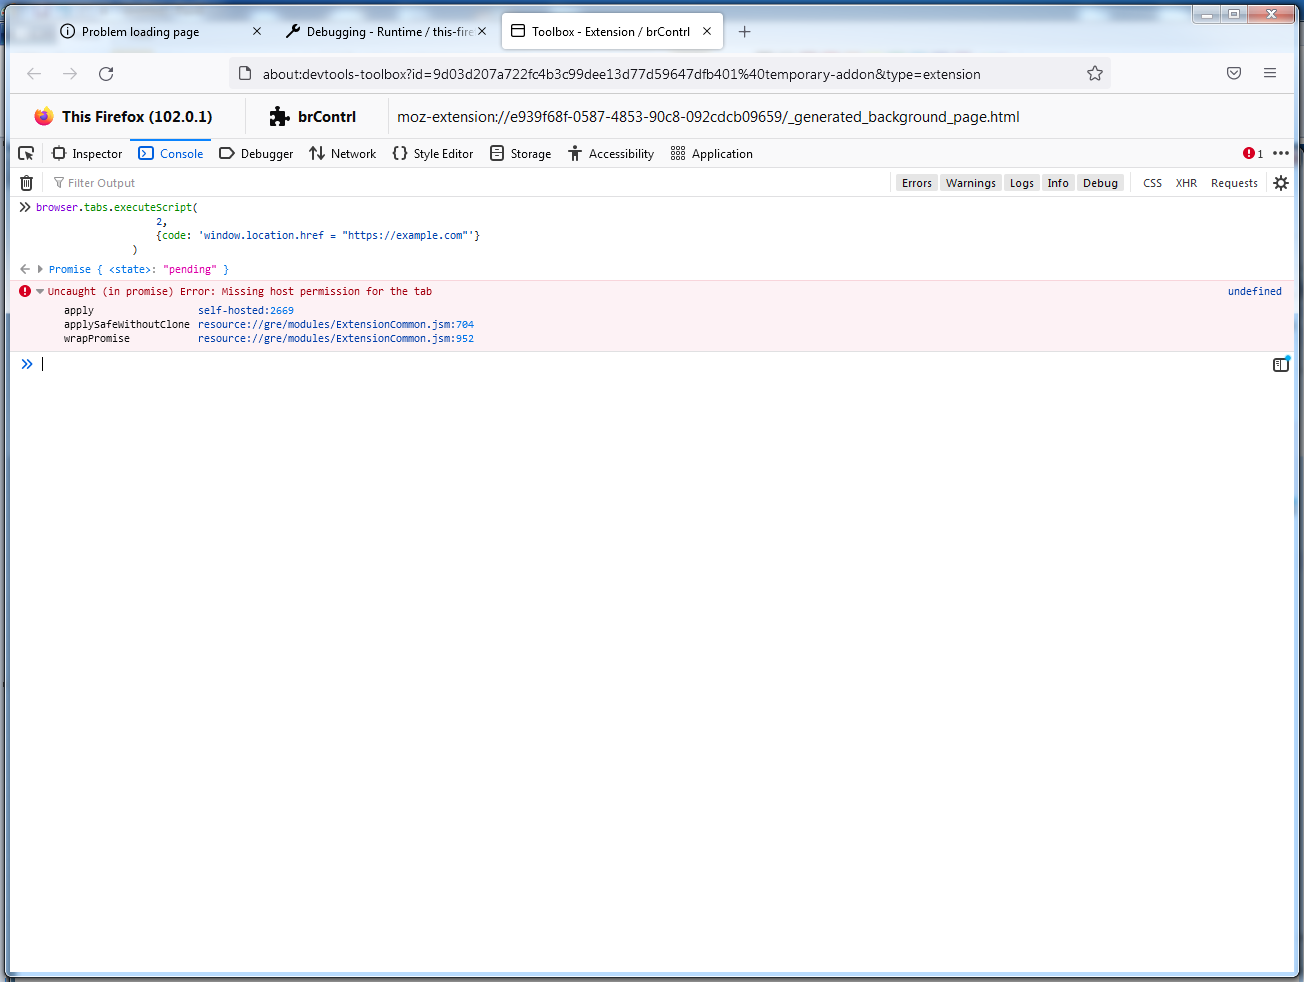Open self-hosted:2669 source link
The image size is (1304, 982).
point(246,311)
